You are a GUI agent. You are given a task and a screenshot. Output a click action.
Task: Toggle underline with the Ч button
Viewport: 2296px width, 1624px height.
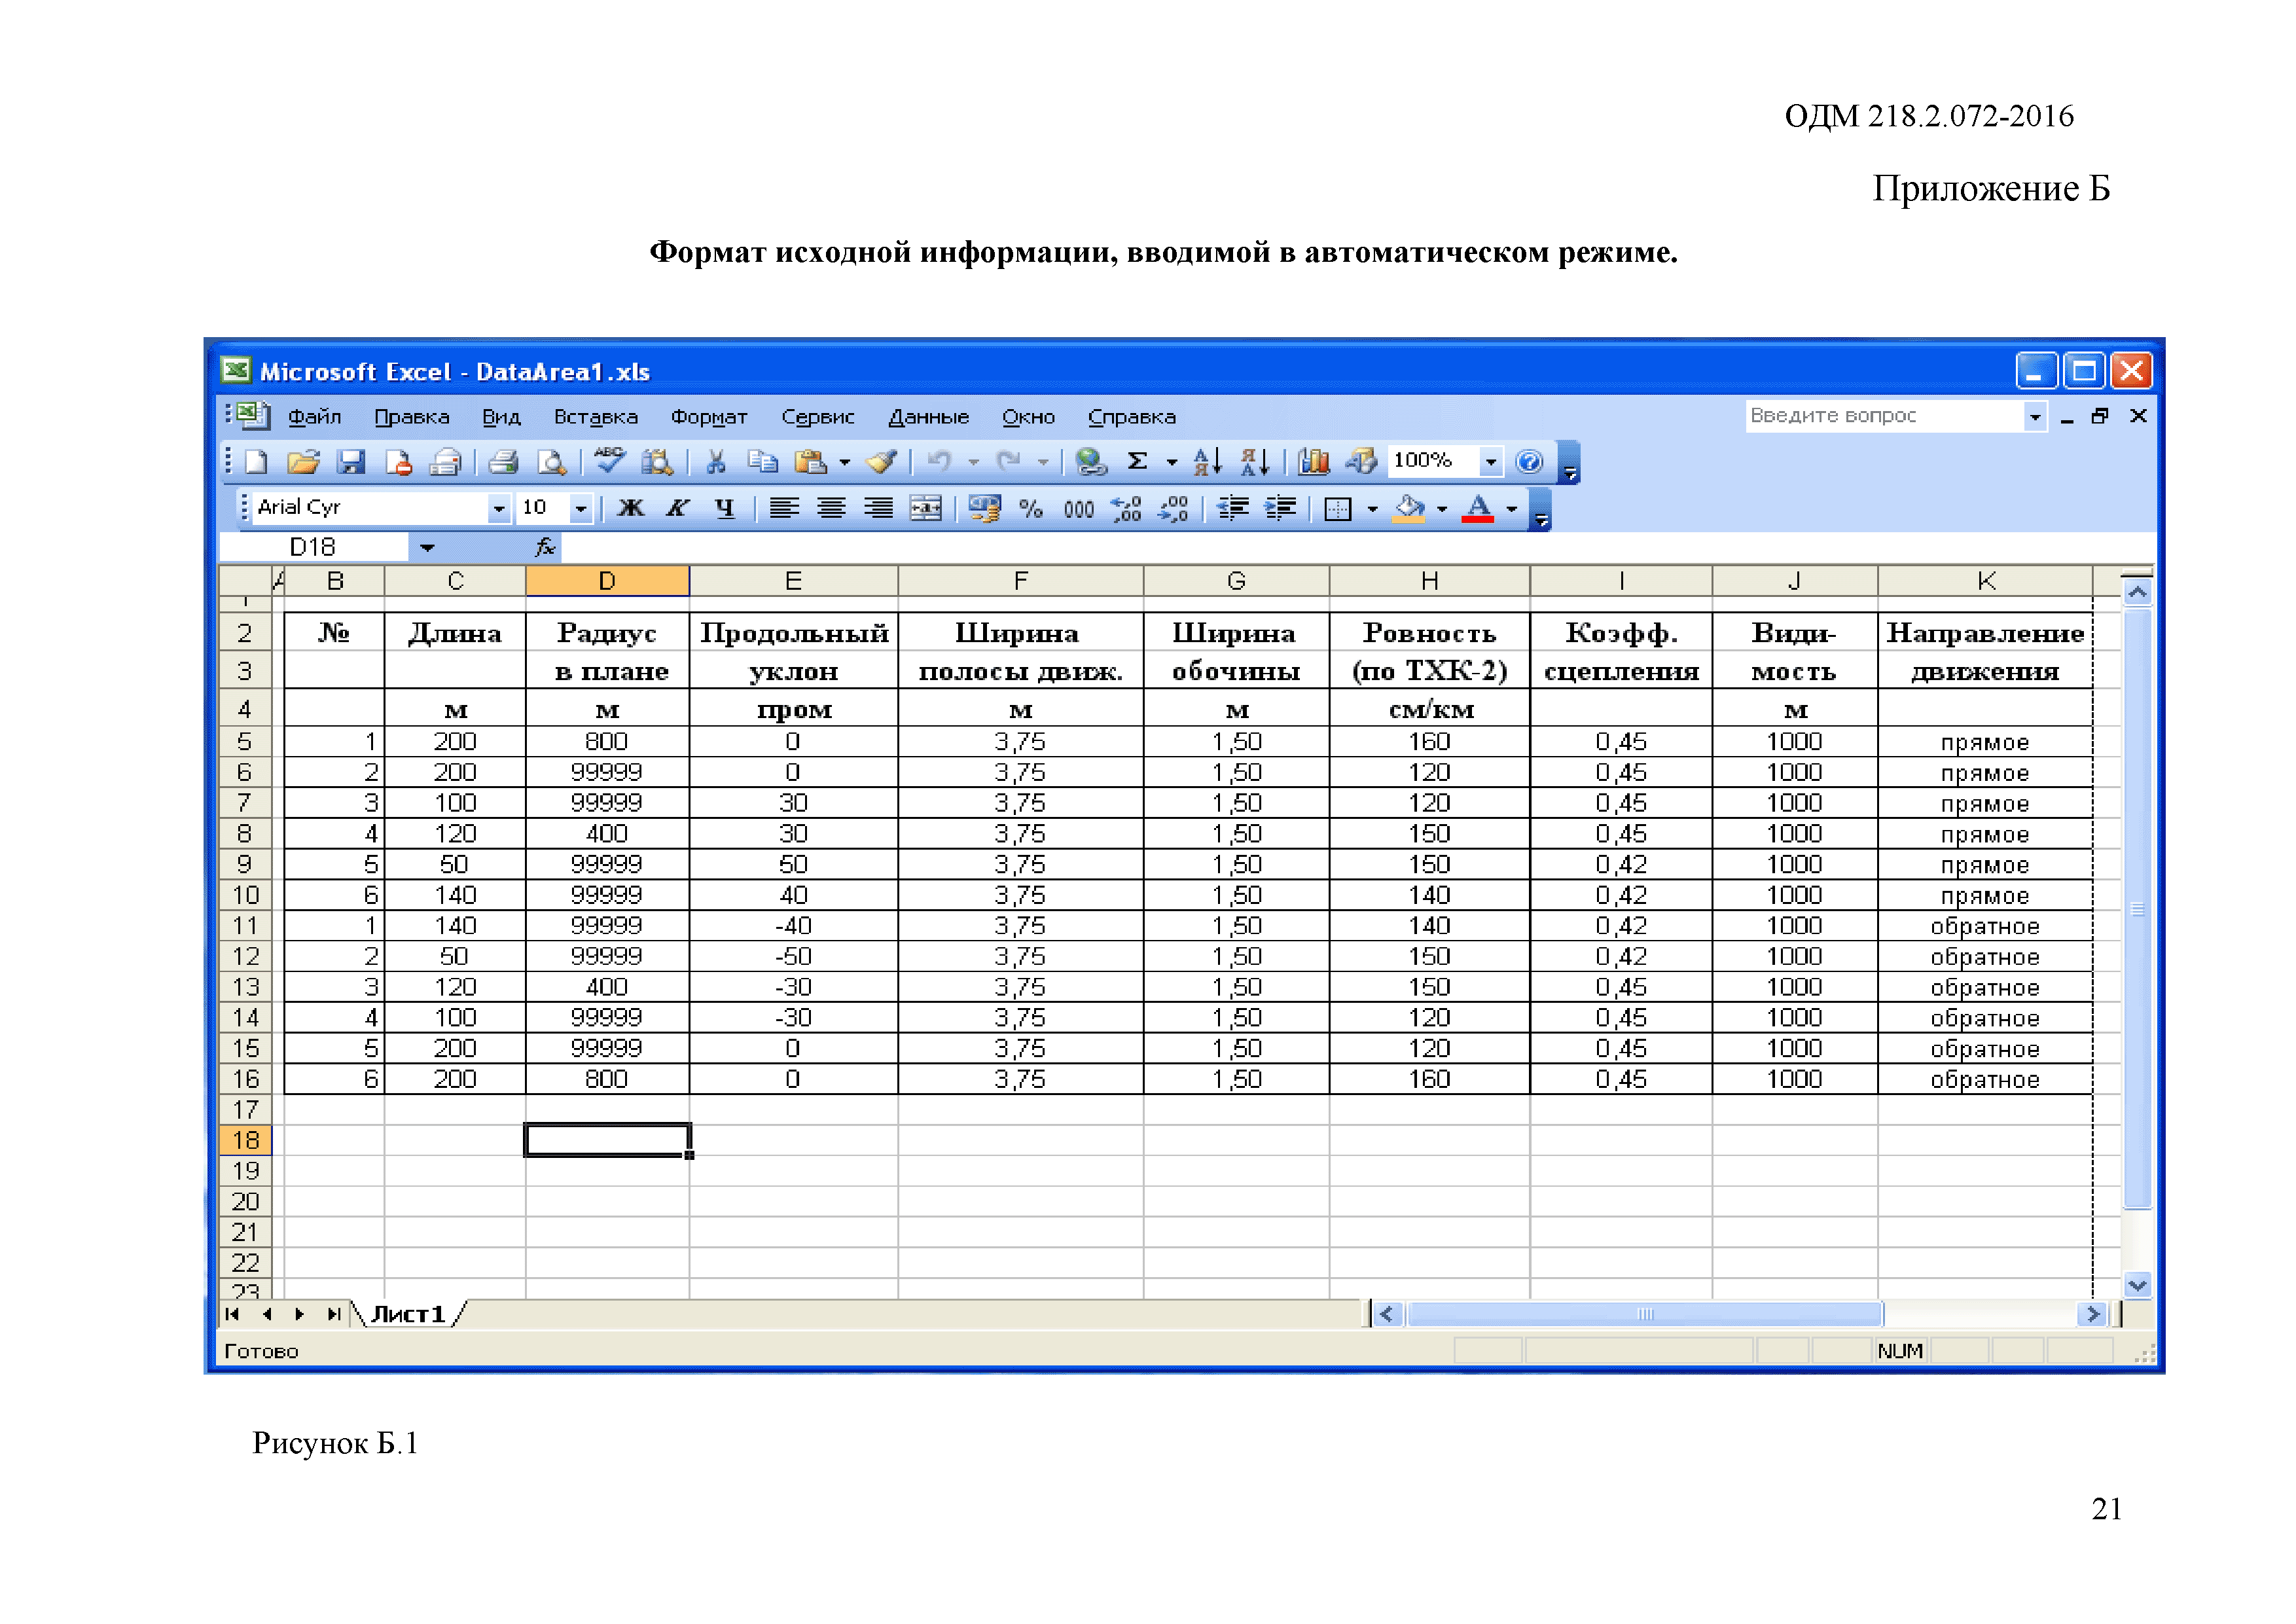coord(725,508)
